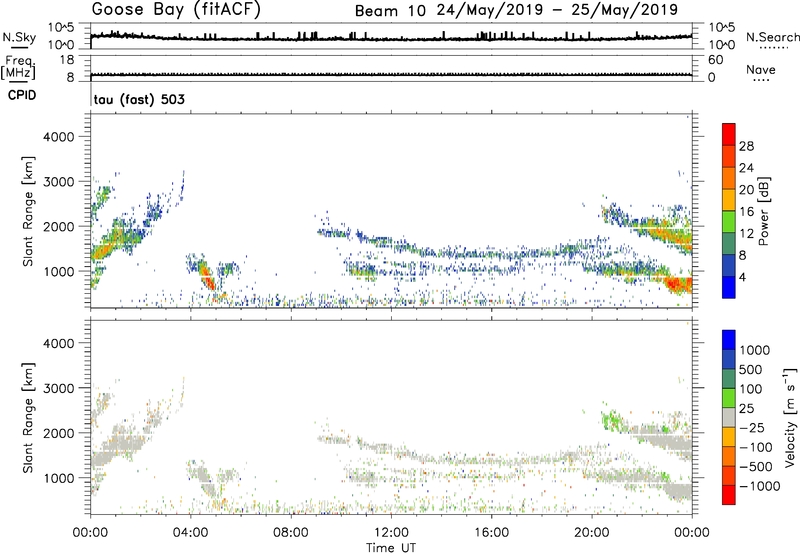Click the "500" label on the Velocity scale
The width and height of the screenshot is (800, 554).
click(x=751, y=370)
